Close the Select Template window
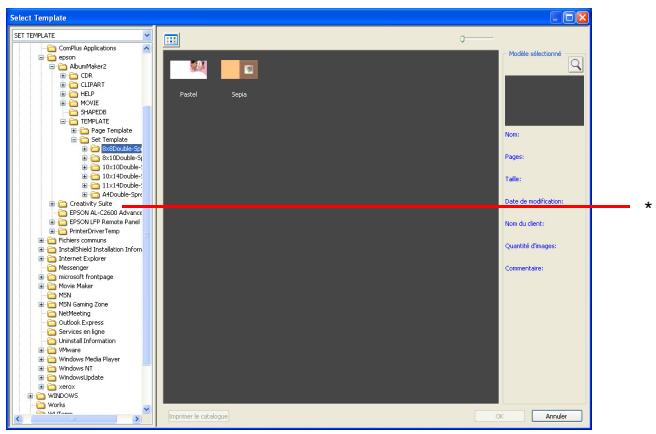This screenshot has width=656, height=434. tap(582, 18)
